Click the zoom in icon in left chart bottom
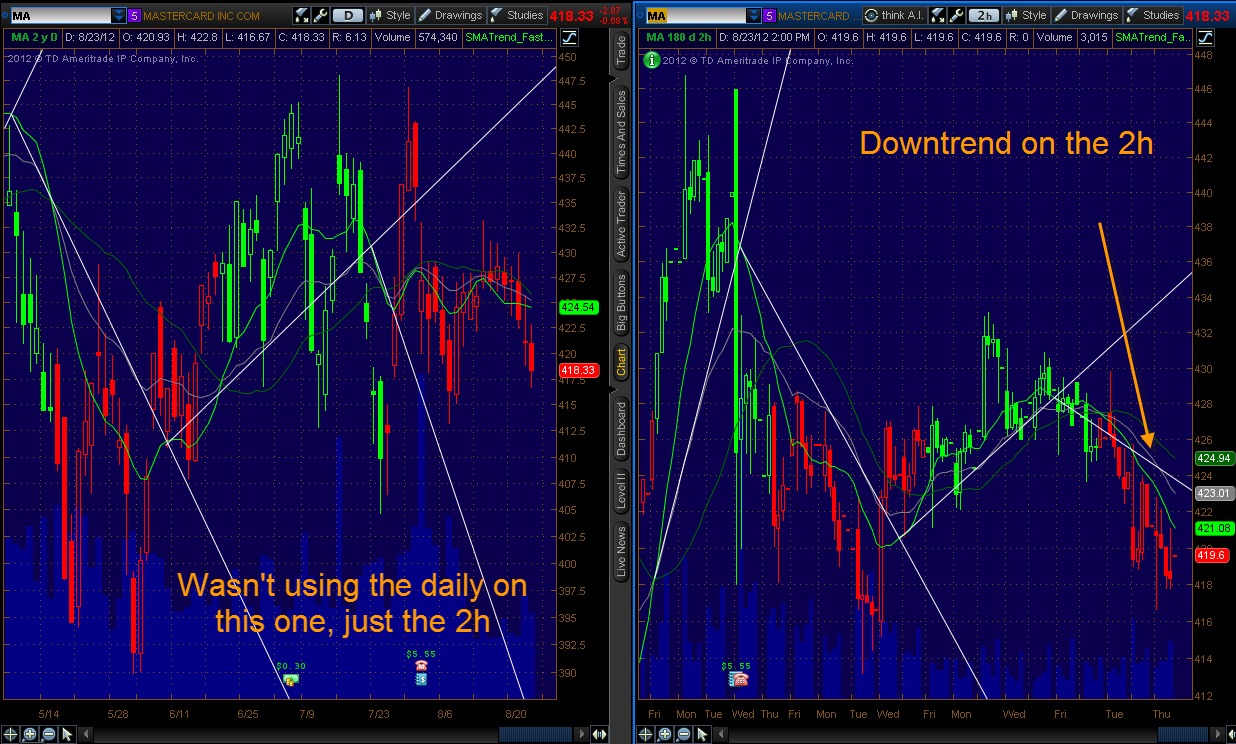Image resolution: width=1236 pixels, height=744 pixels. [31, 733]
